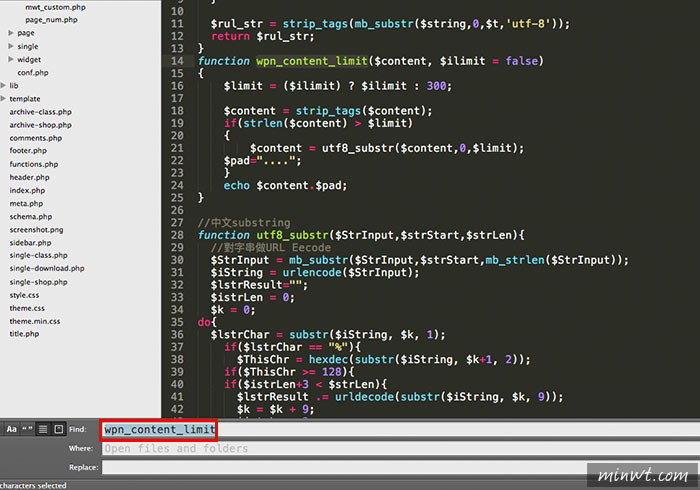Click line number 28 in gutter
Screen dimensions: 700x490
(x=177, y=235)
